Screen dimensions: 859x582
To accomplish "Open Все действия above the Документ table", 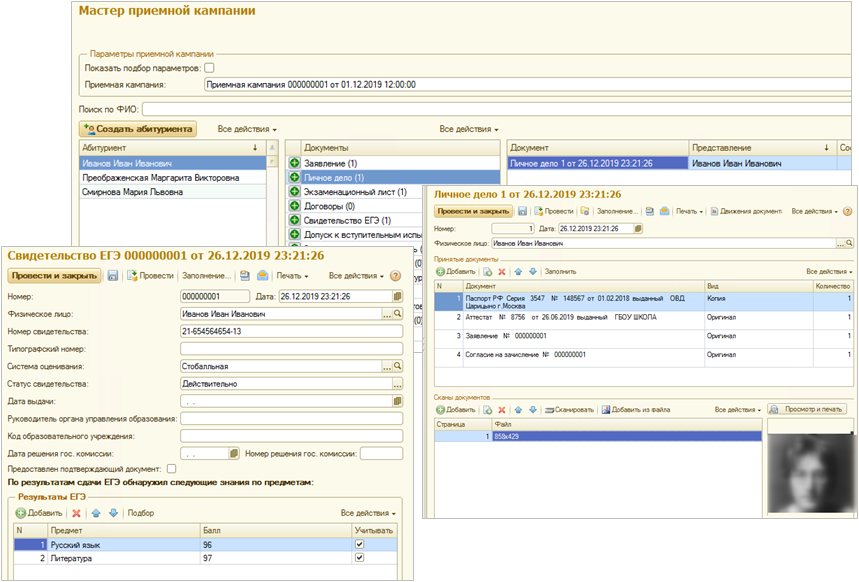I will tap(469, 129).
